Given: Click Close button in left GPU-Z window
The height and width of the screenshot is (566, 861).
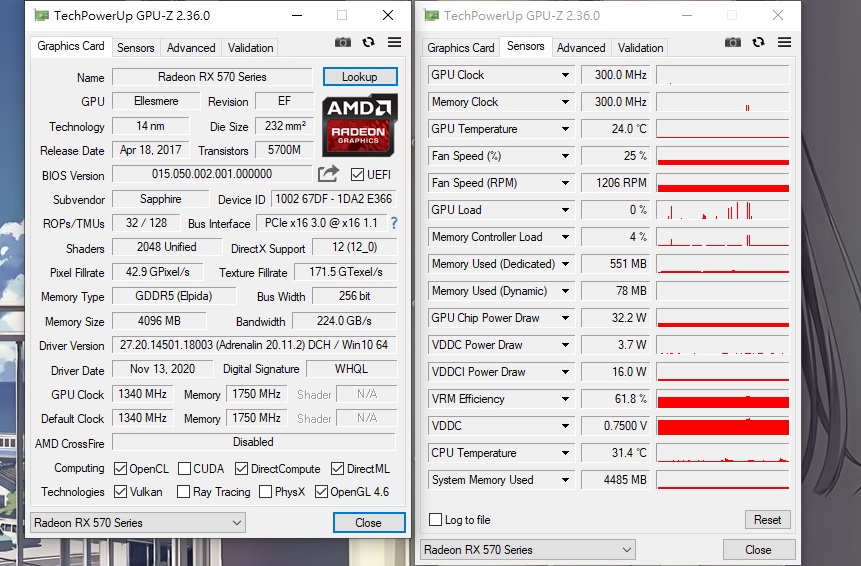Looking at the screenshot, I should 368,523.
